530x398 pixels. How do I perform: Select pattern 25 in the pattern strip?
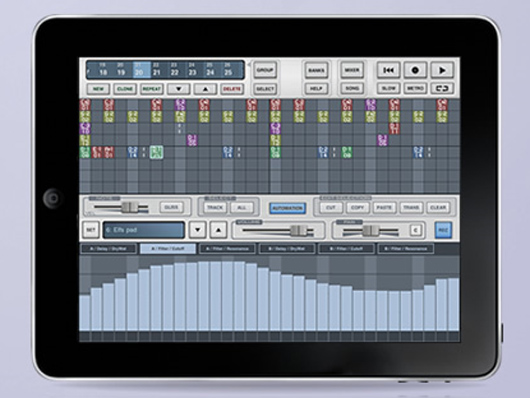point(228,70)
